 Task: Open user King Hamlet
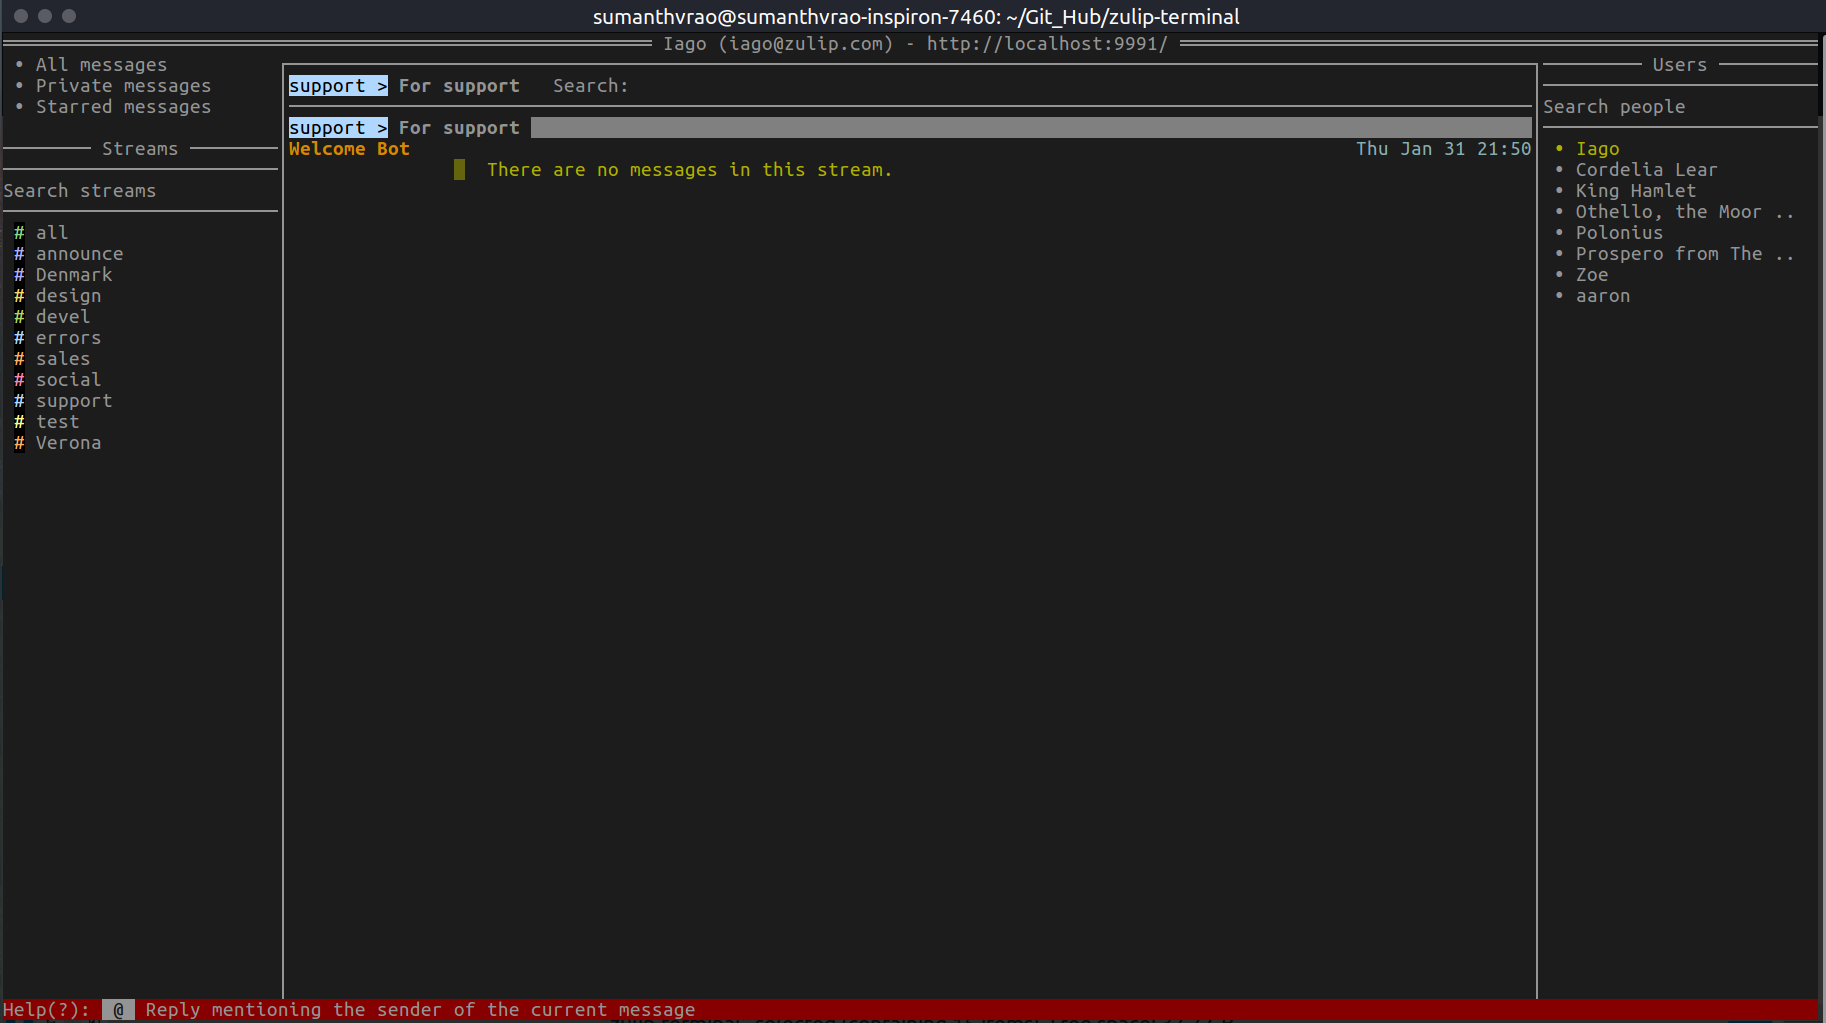pos(1635,191)
